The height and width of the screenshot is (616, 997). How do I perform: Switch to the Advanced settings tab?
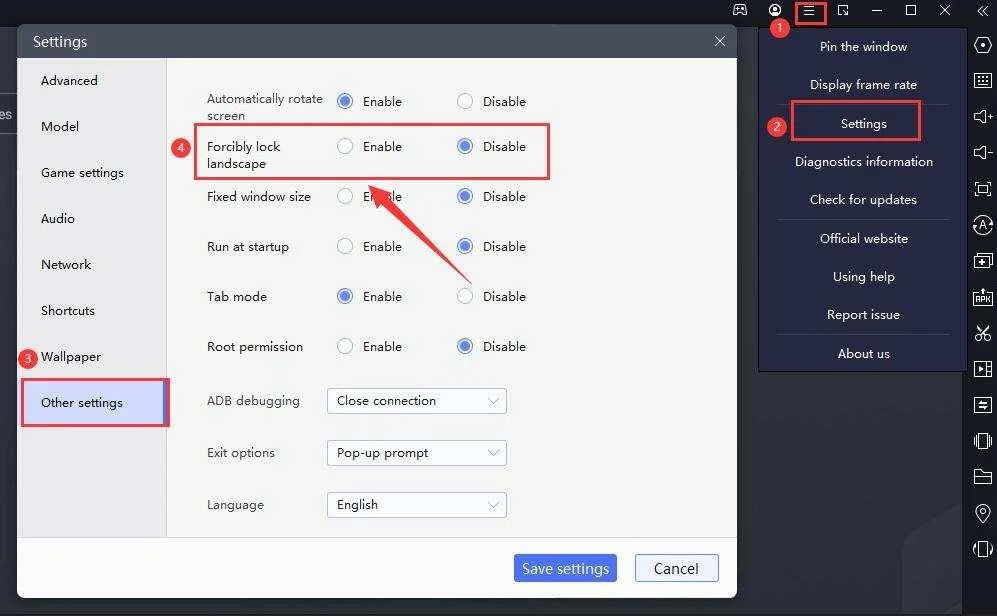click(69, 81)
